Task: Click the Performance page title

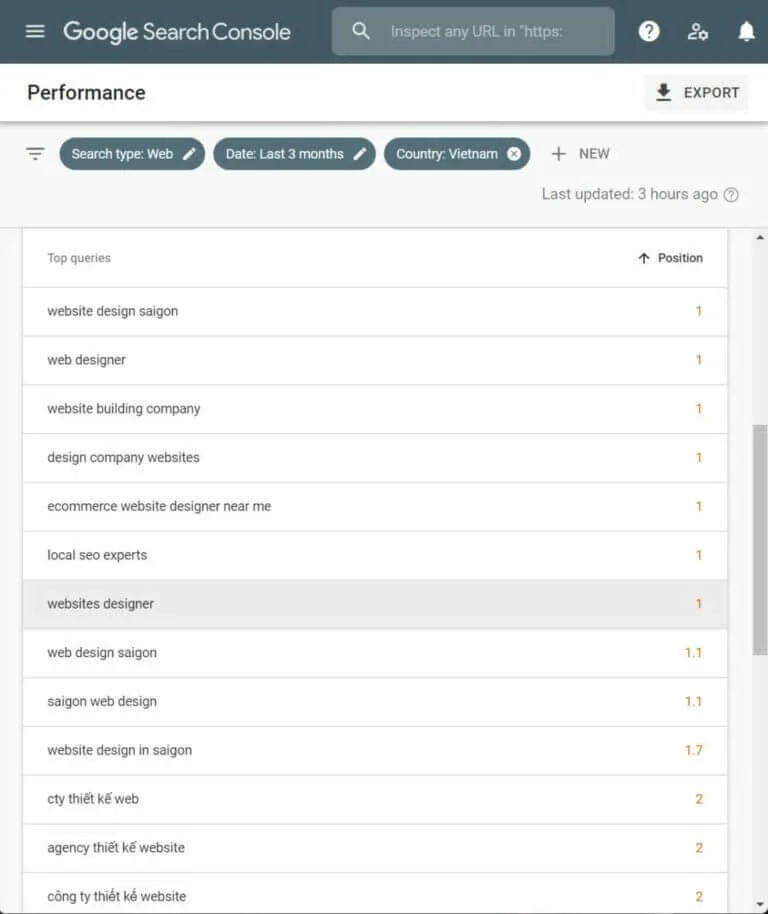Action: [85, 92]
